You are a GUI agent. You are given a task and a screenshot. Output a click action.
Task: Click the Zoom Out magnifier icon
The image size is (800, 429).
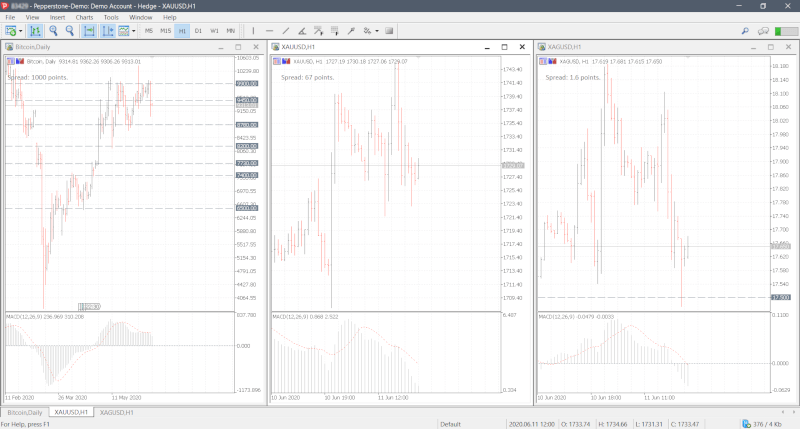point(71,31)
